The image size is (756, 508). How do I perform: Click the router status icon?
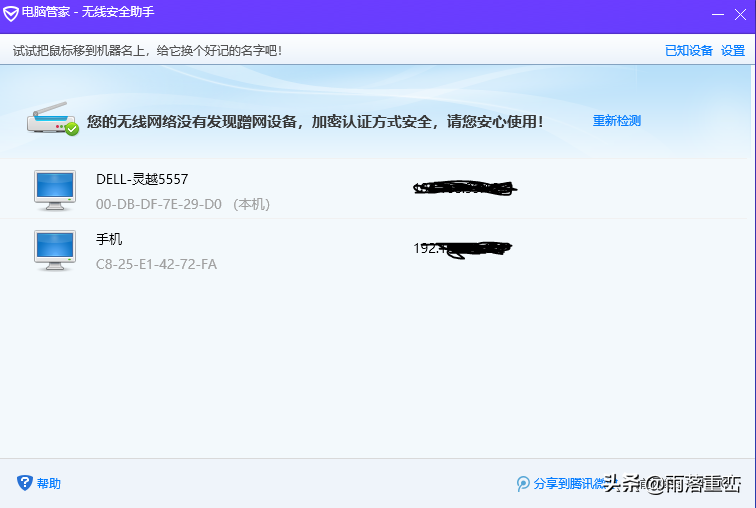point(53,119)
